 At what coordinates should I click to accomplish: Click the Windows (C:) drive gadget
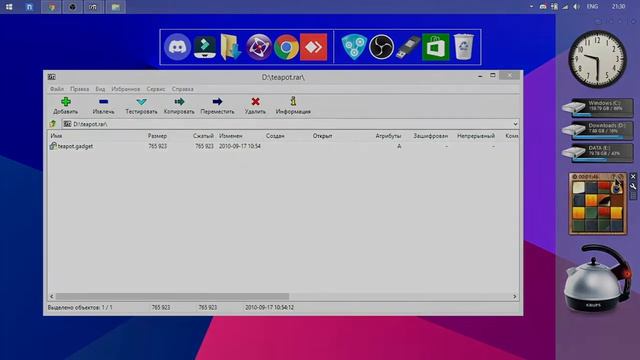pos(598,108)
